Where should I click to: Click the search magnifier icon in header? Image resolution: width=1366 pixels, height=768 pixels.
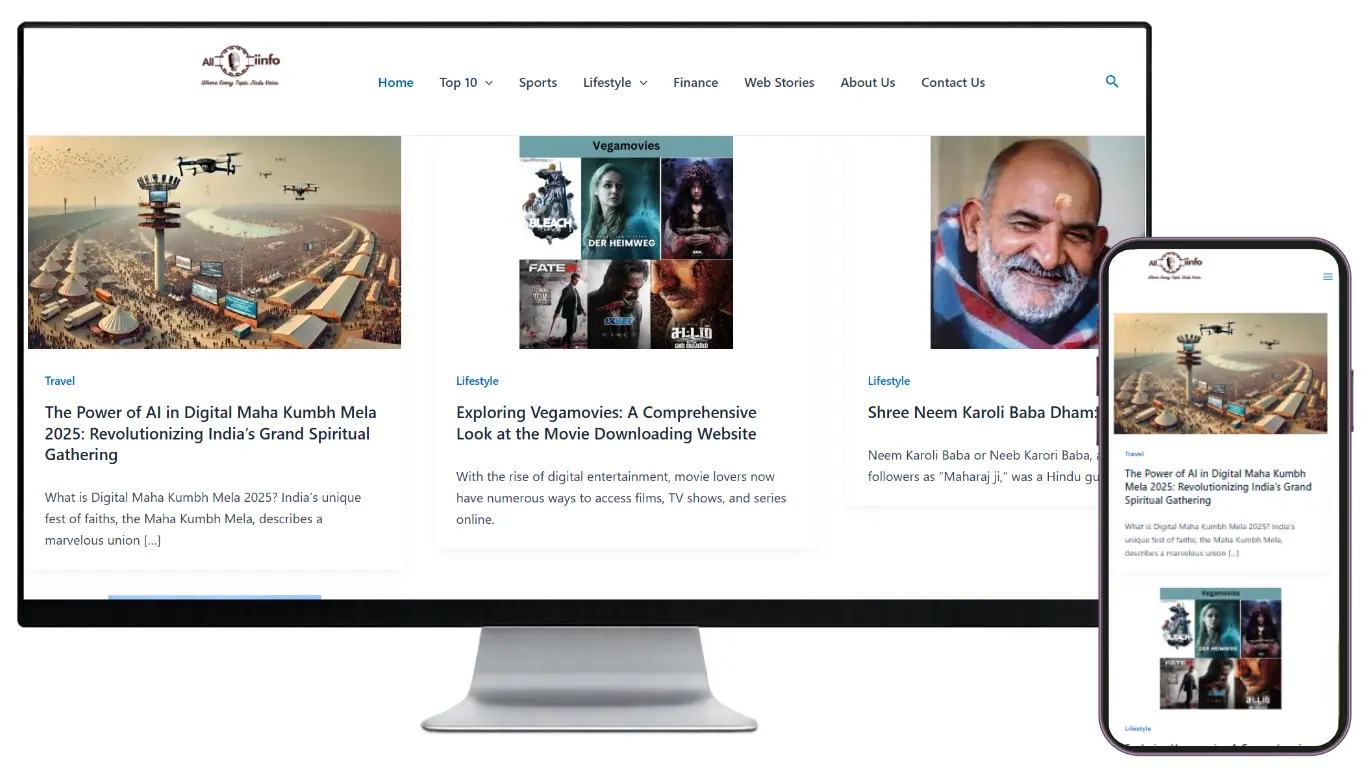(1111, 82)
